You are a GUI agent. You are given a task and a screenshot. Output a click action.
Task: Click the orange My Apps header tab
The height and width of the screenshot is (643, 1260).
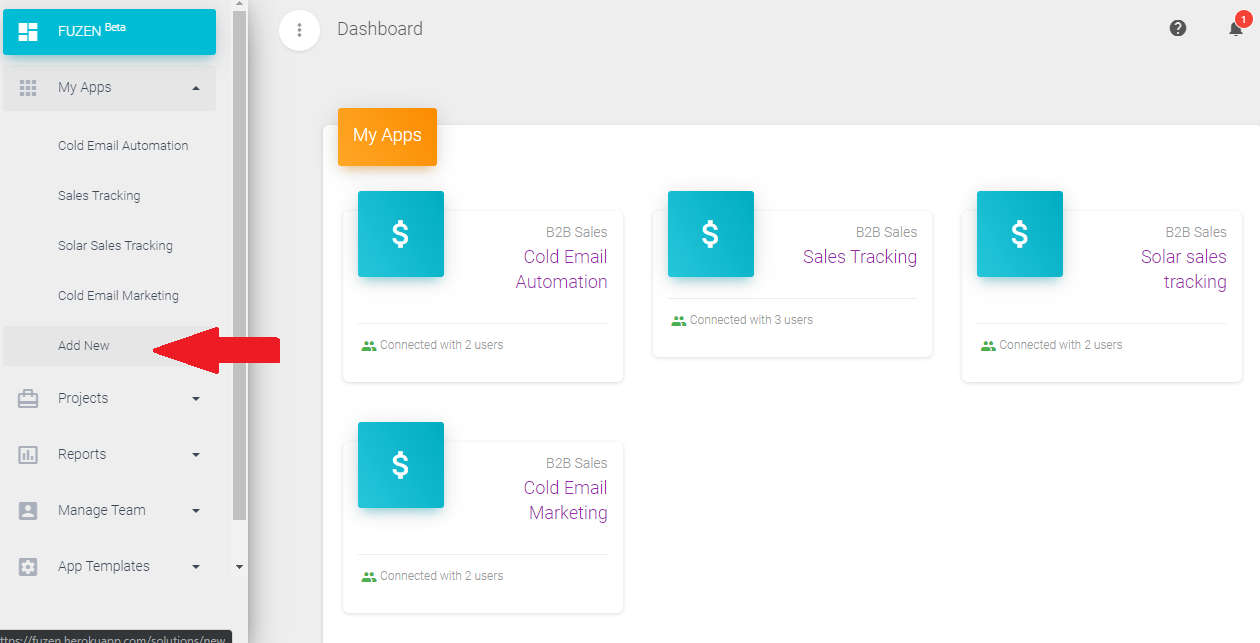click(387, 136)
